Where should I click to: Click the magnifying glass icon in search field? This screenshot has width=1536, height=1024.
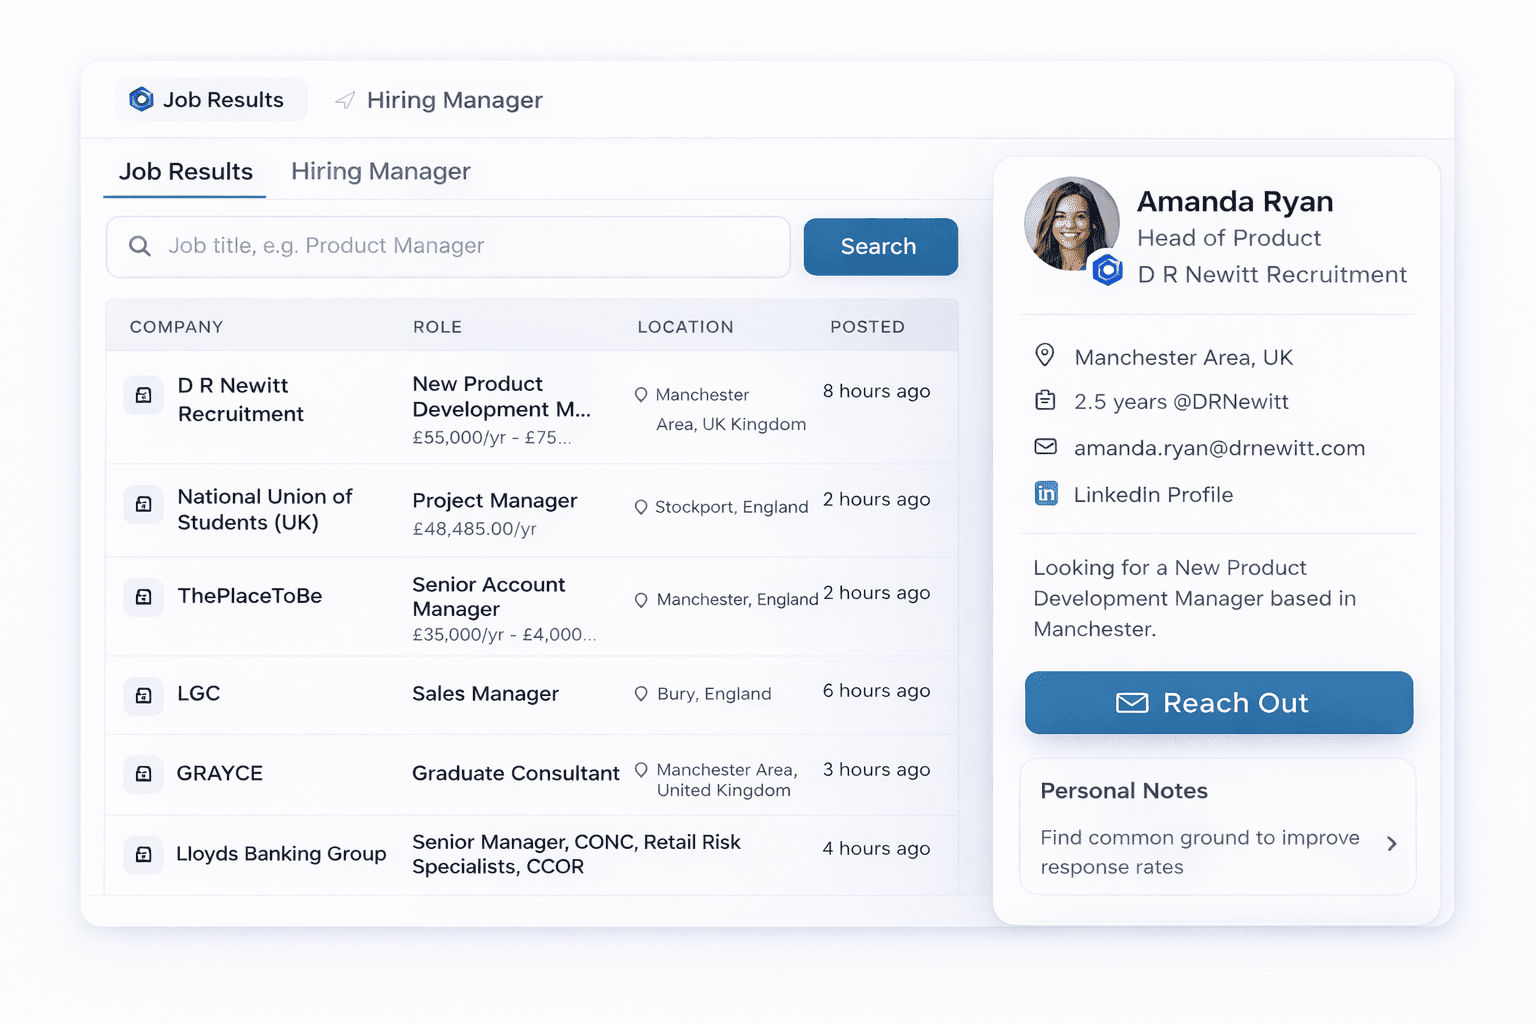tap(140, 246)
